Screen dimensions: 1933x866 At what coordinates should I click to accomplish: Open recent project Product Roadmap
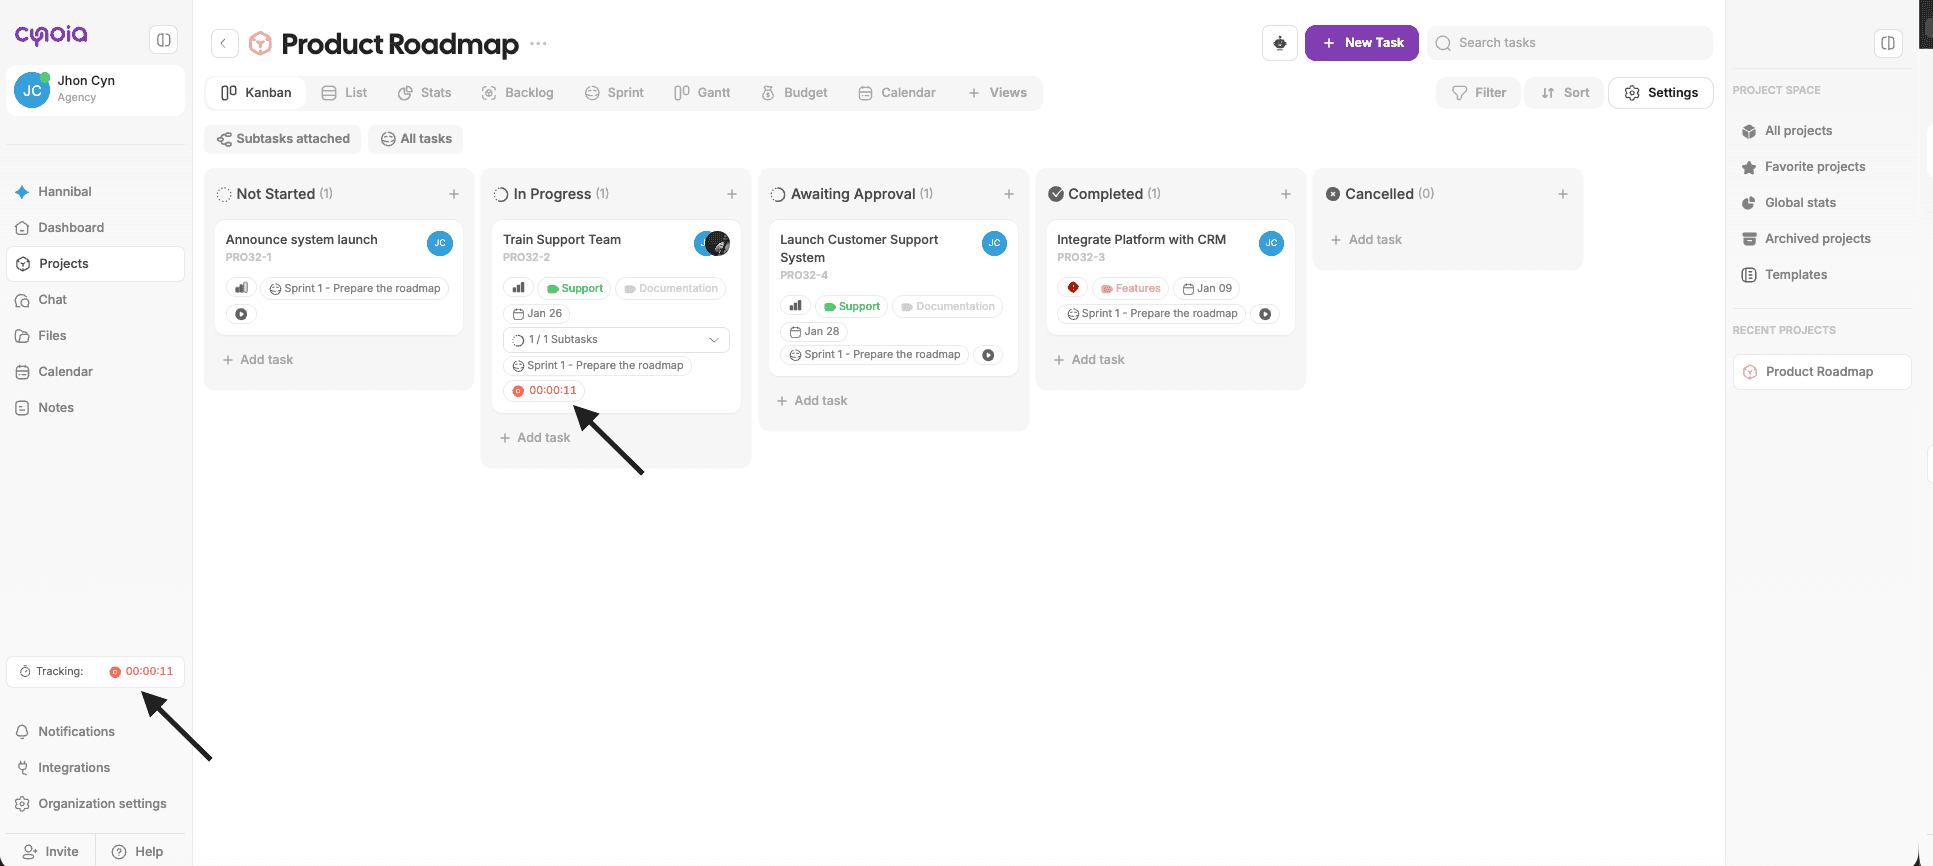[1822, 372]
